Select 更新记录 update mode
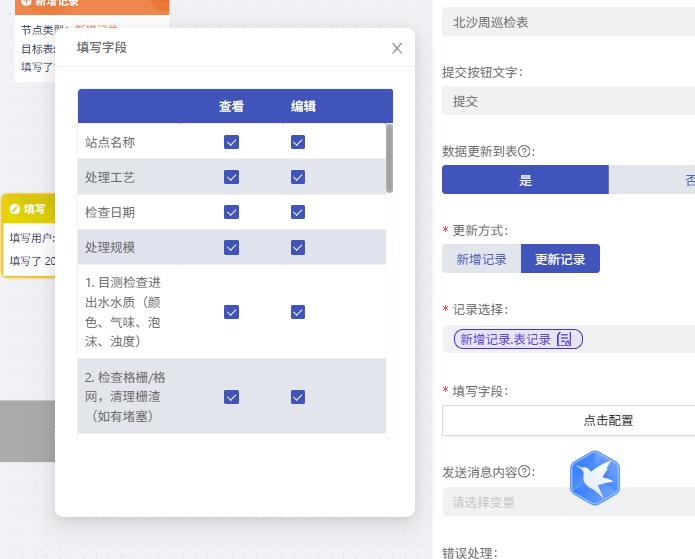The image size is (695, 559). point(560,259)
